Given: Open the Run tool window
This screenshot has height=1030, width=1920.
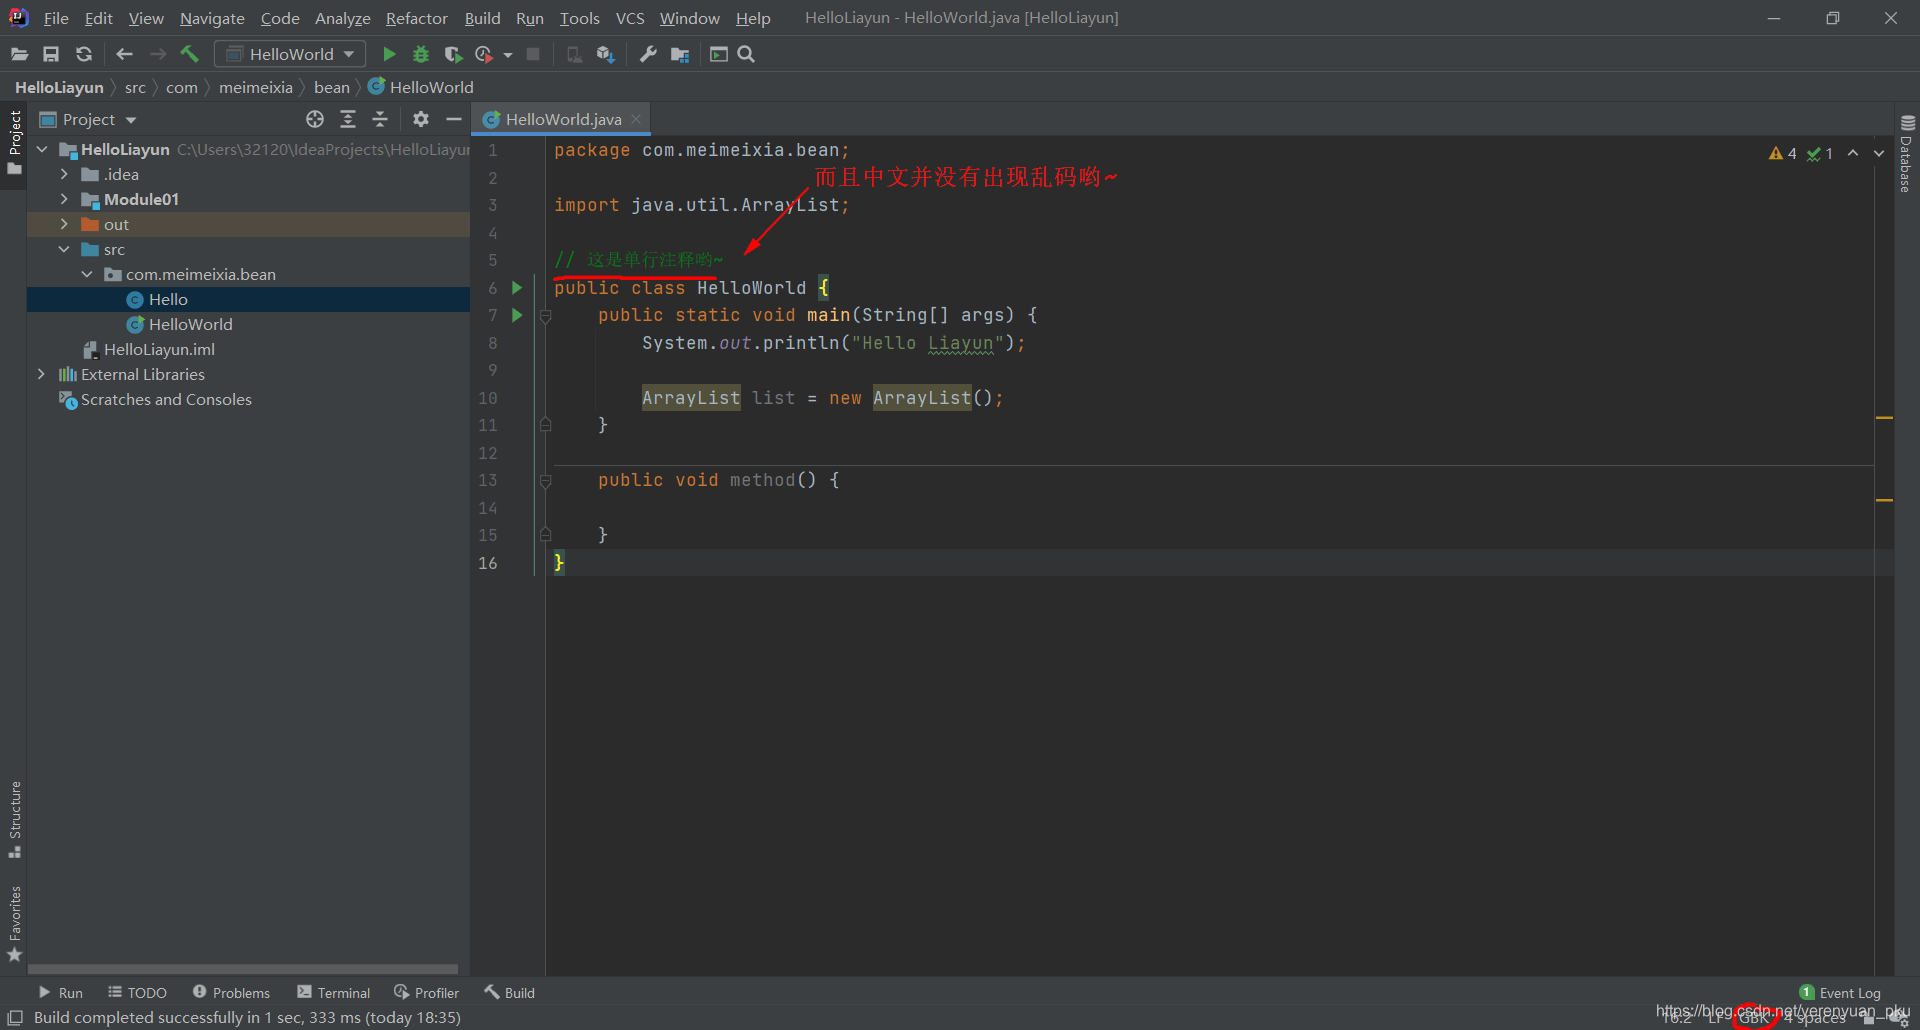Looking at the screenshot, I should point(60,993).
